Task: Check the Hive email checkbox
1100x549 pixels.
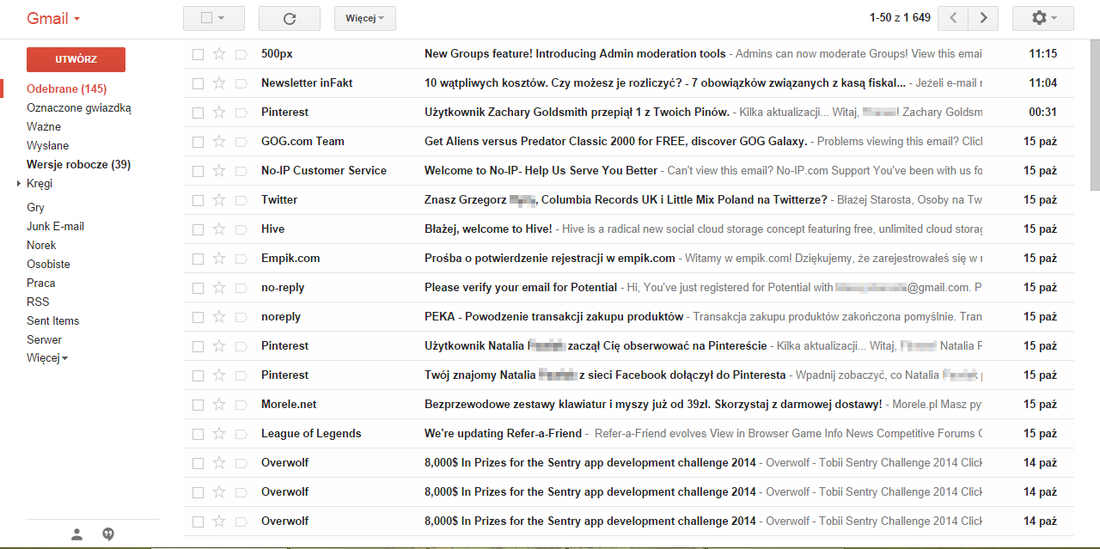Action: [198, 229]
